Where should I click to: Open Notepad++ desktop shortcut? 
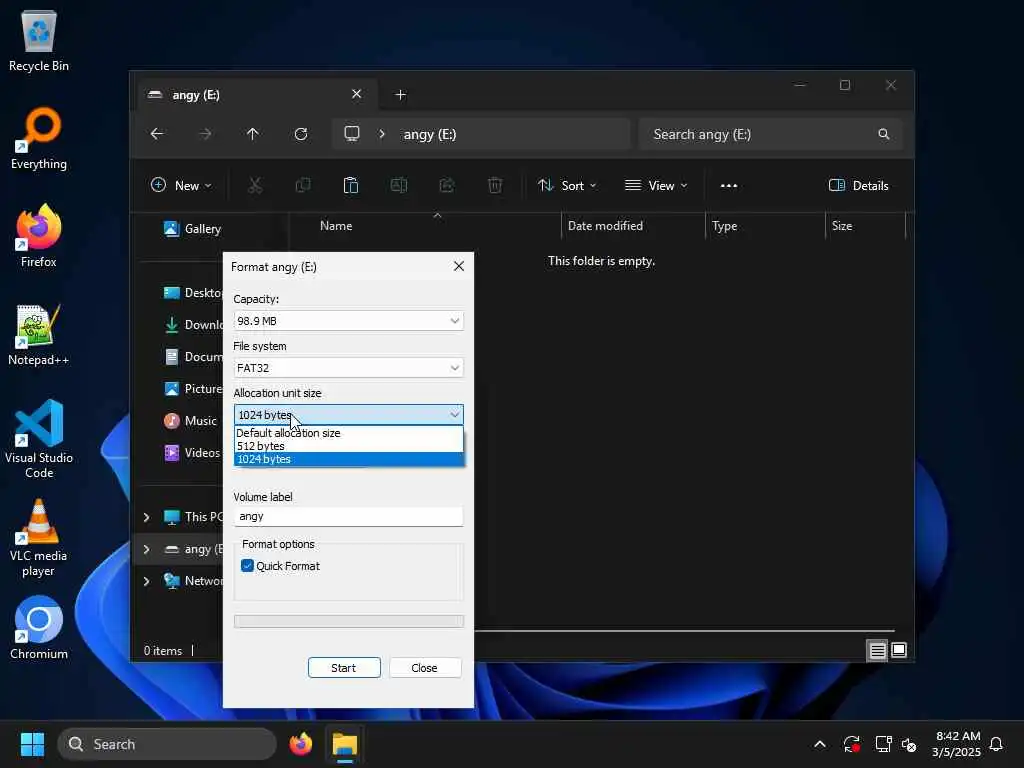click(39, 334)
